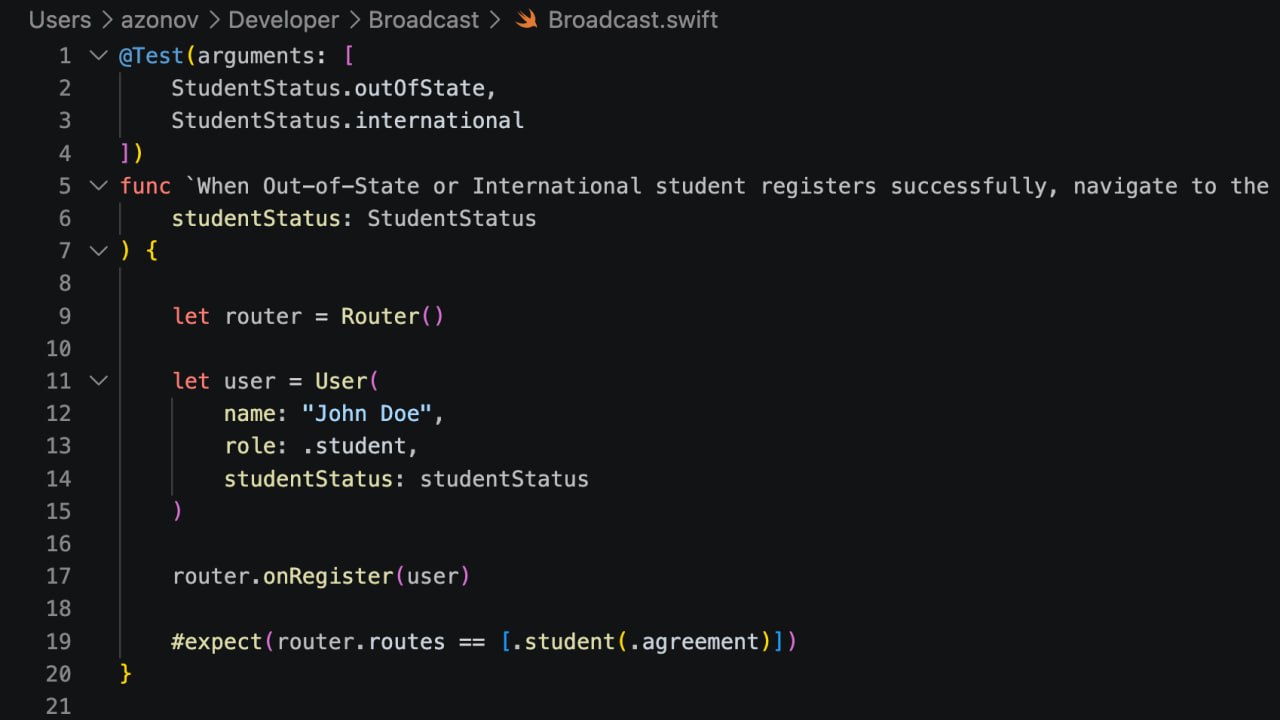Open the Users breadcrumb segment
Image resolution: width=1280 pixels, height=720 pixels.
[x=60, y=20]
